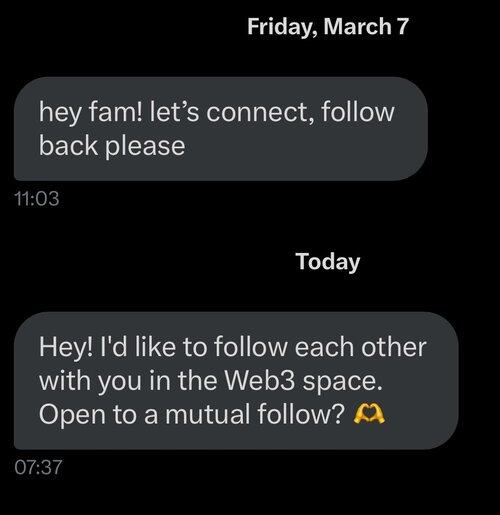
Task: Click the 11:03 message timestamp
Action: point(37,199)
